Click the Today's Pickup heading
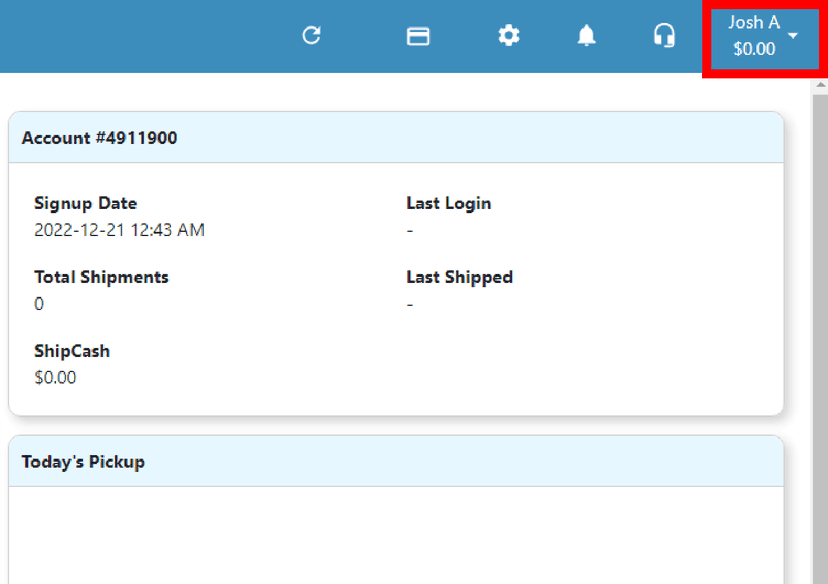 click(83, 462)
